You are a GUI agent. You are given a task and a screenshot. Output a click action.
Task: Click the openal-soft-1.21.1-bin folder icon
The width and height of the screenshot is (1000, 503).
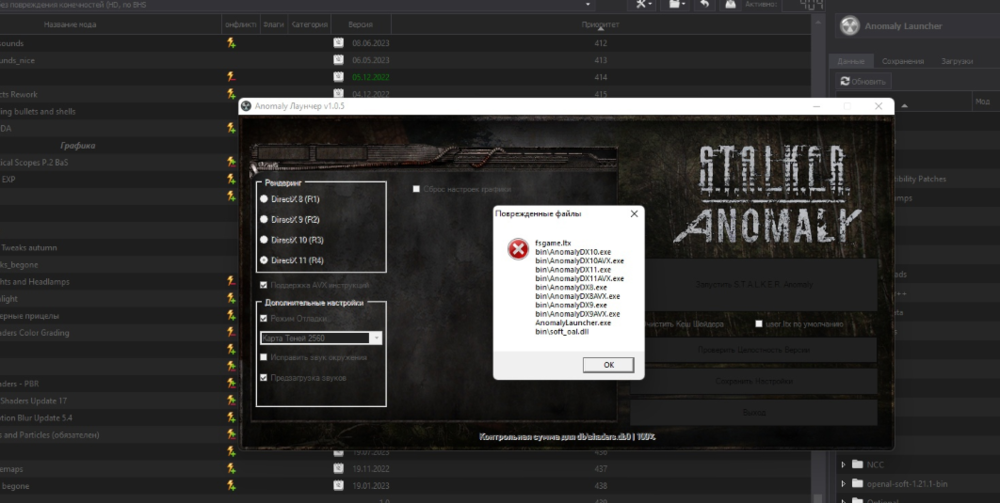856,484
